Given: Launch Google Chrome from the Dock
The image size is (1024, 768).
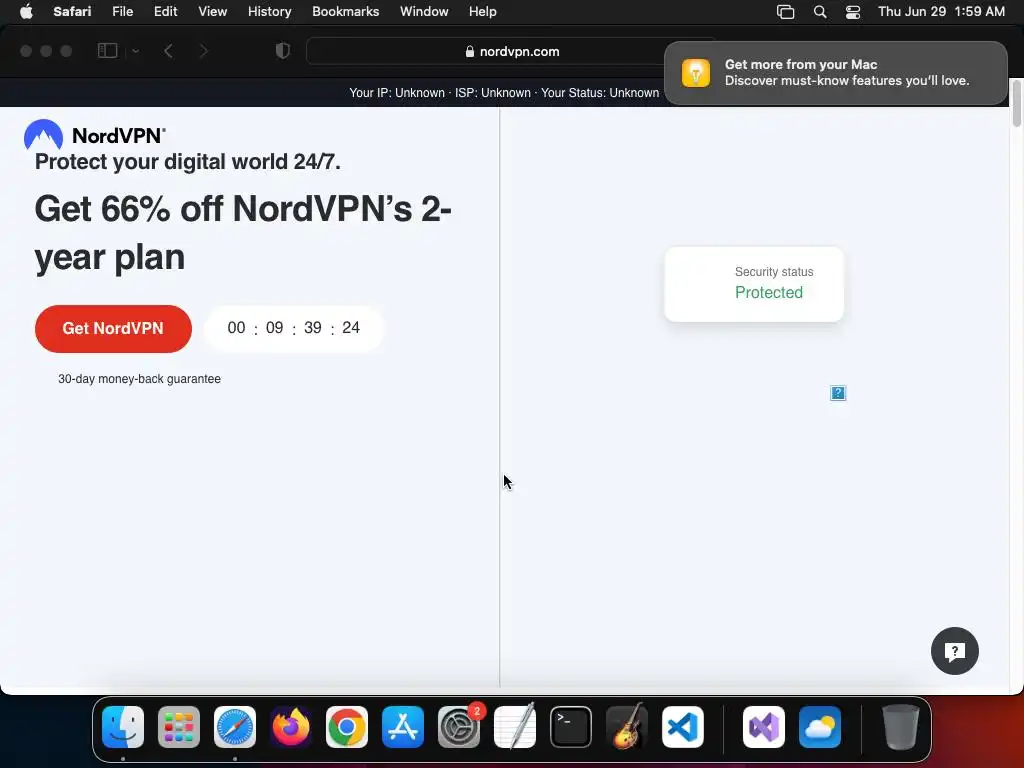Looking at the screenshot, I should point(347,727).
